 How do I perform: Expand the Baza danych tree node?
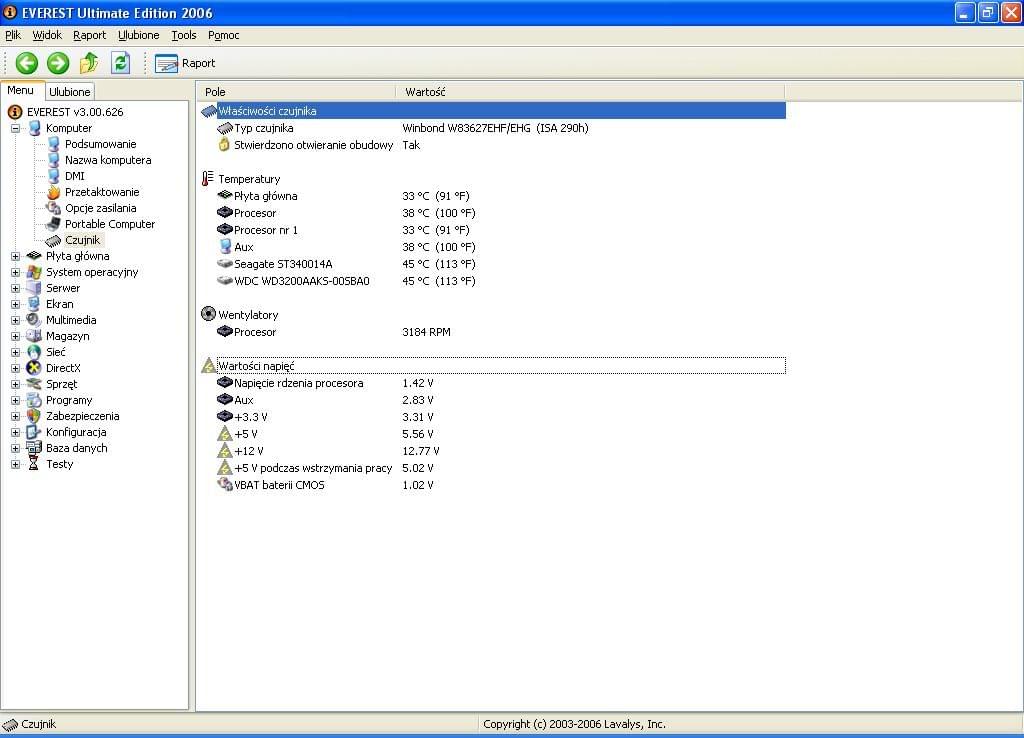16,448
